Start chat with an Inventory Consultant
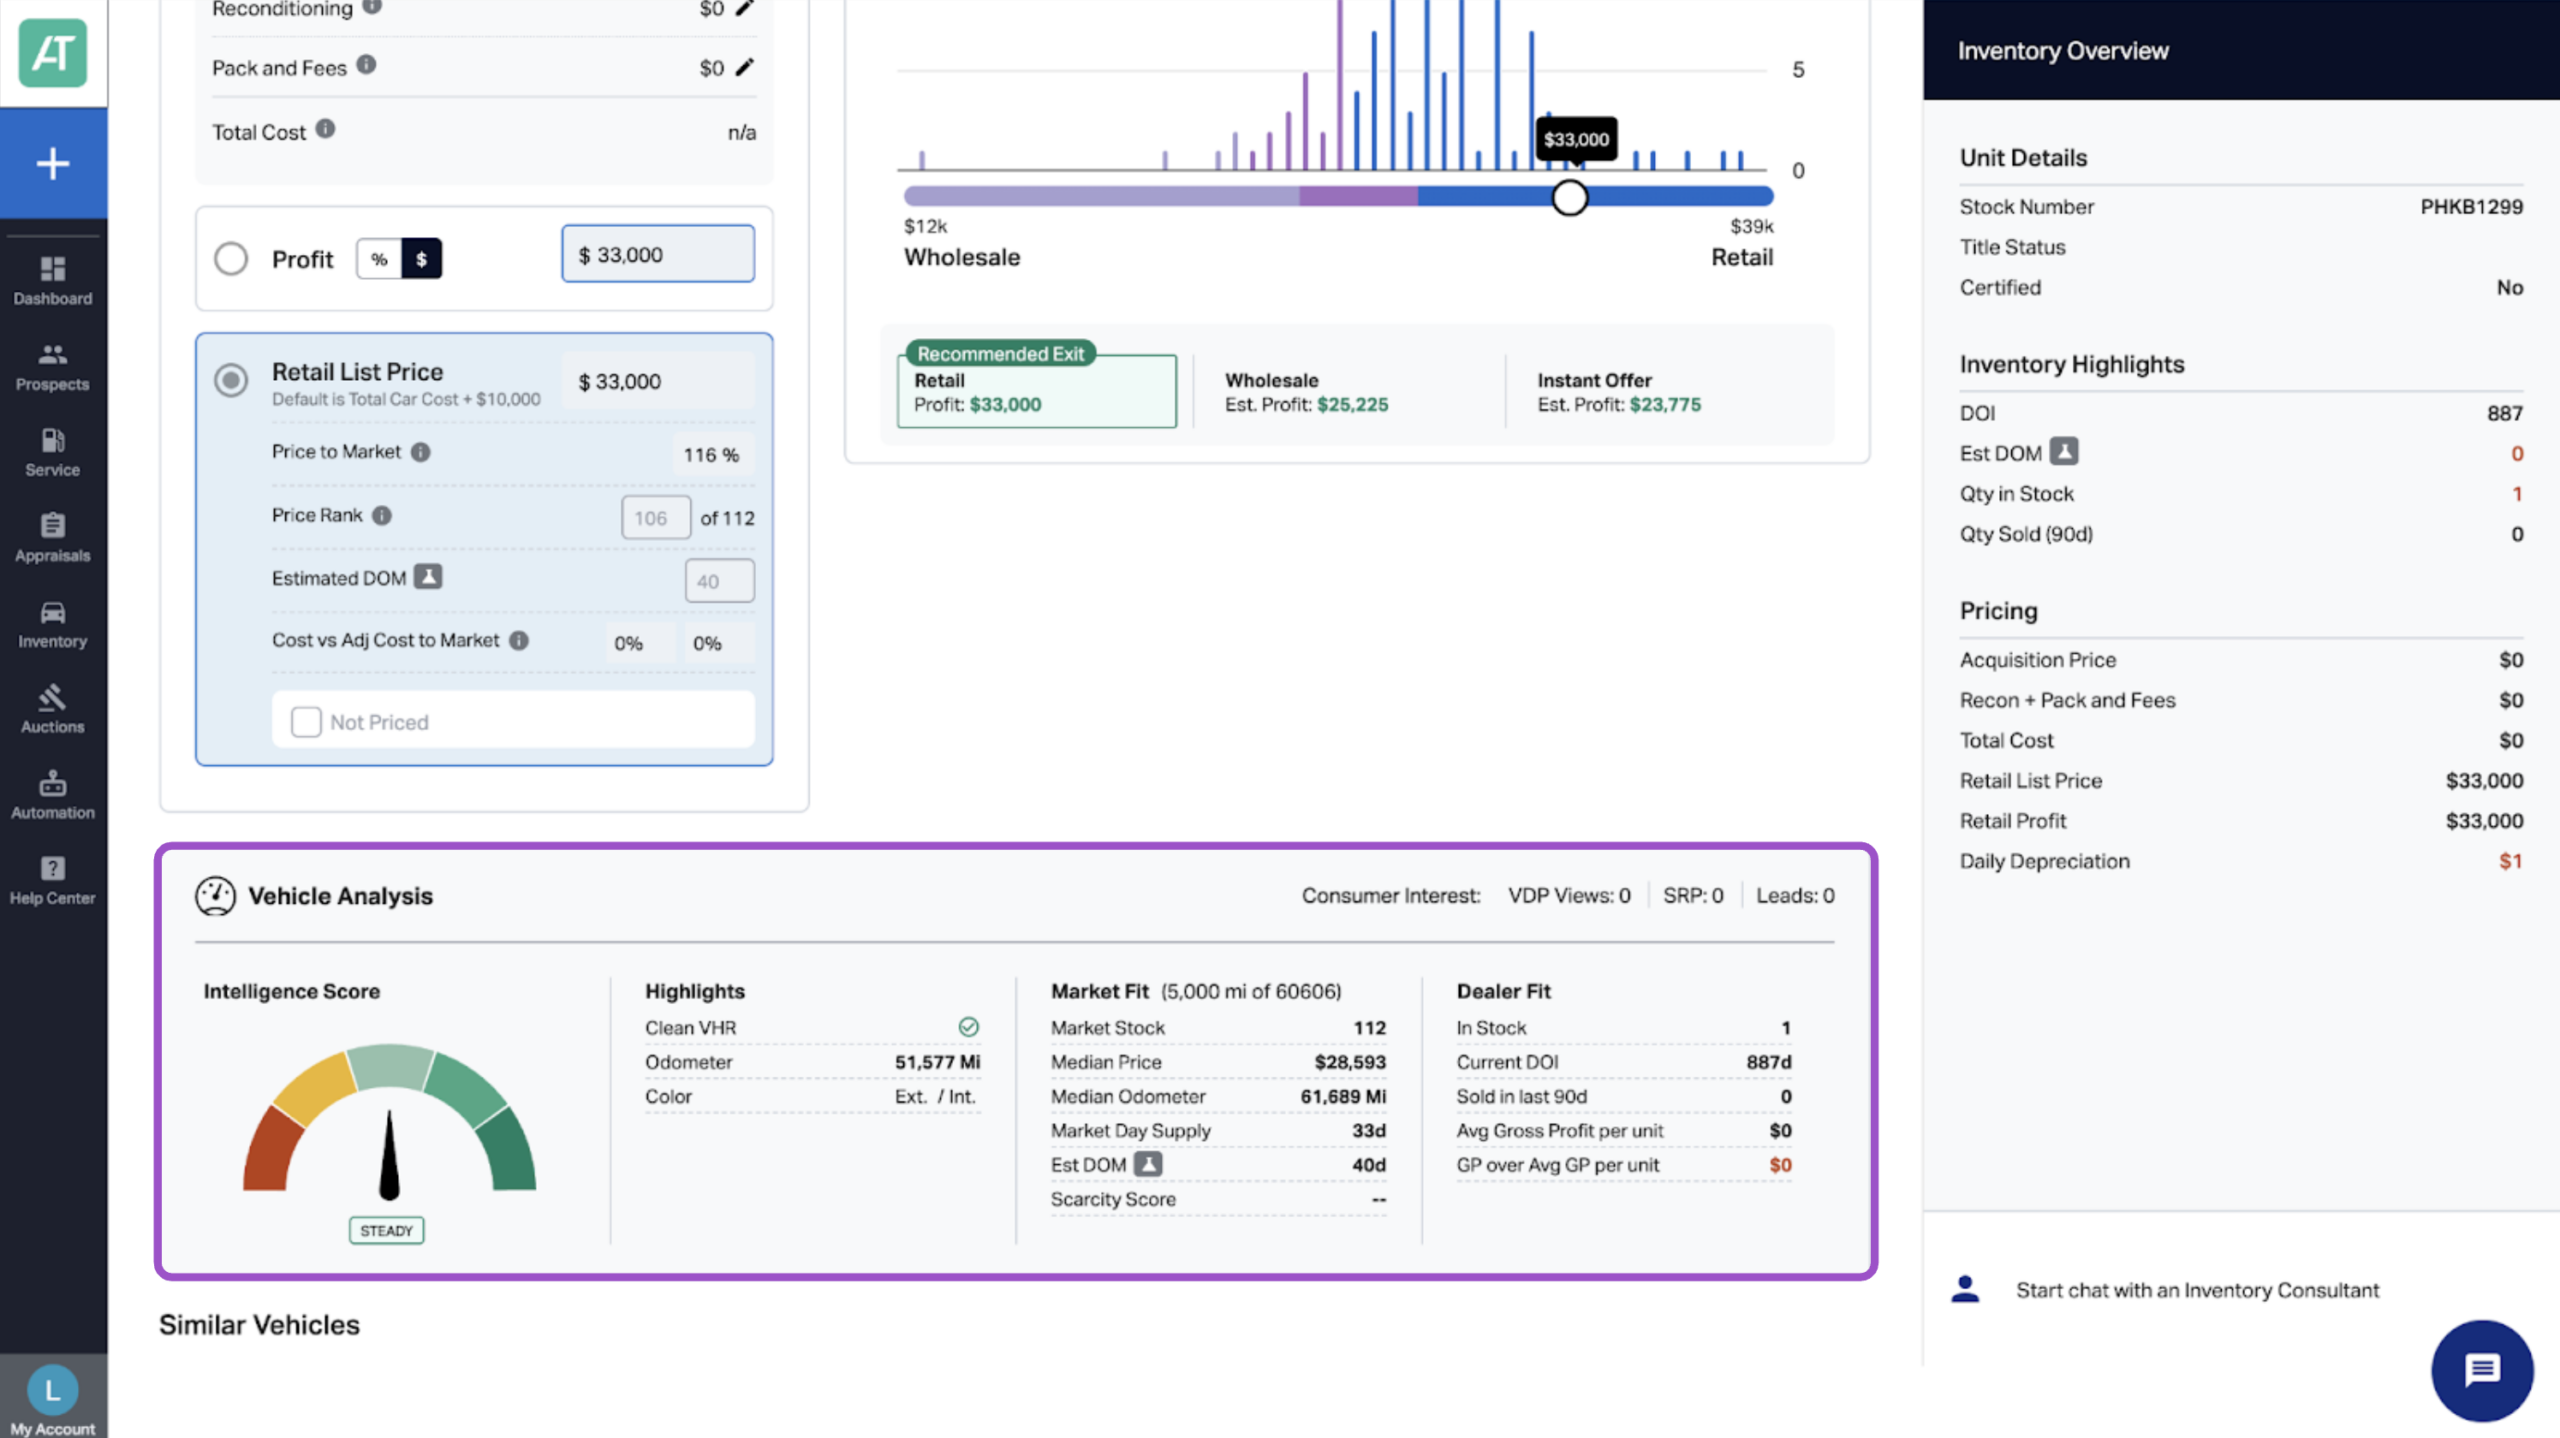2560x1438 pixels. [2197, 1290]
